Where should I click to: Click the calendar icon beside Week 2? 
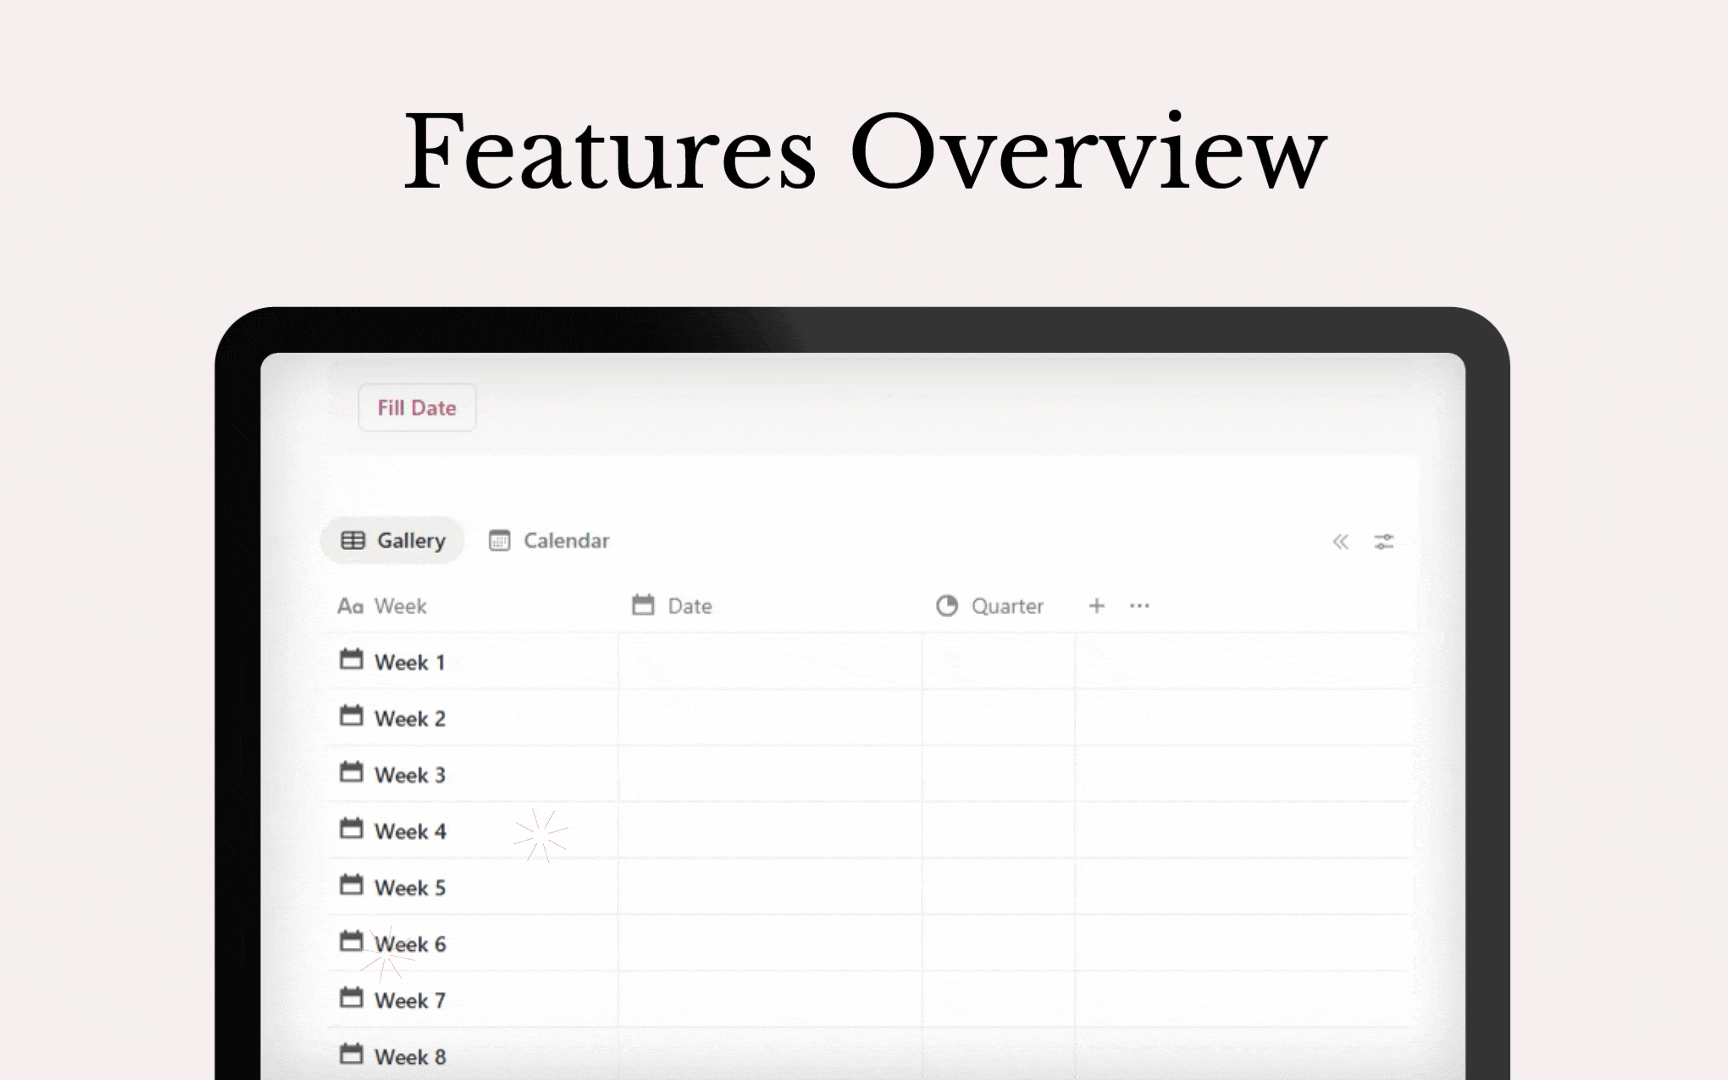(x=351, y=717)
